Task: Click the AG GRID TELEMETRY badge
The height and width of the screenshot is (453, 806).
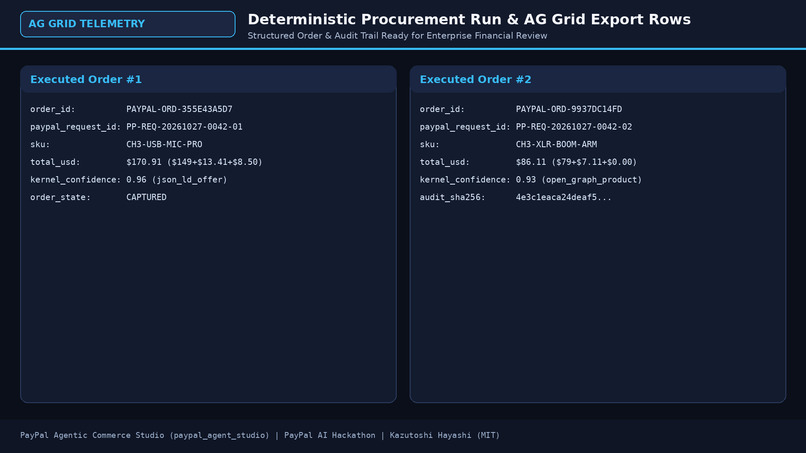Action: pos(127,24)
